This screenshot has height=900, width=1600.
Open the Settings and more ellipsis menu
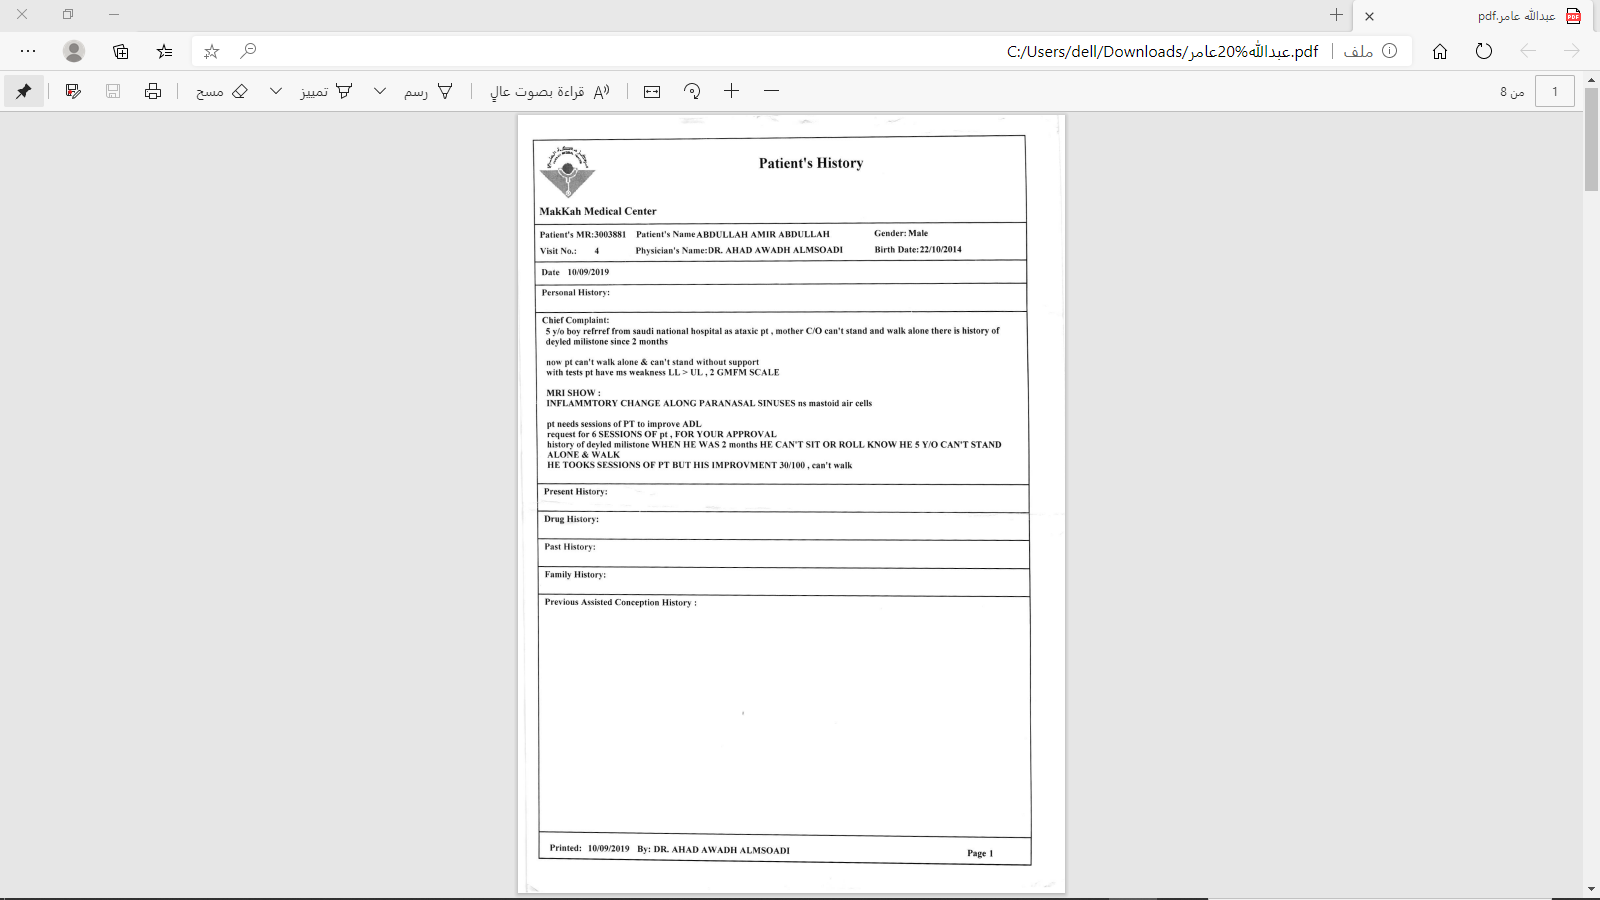(28, 51)
